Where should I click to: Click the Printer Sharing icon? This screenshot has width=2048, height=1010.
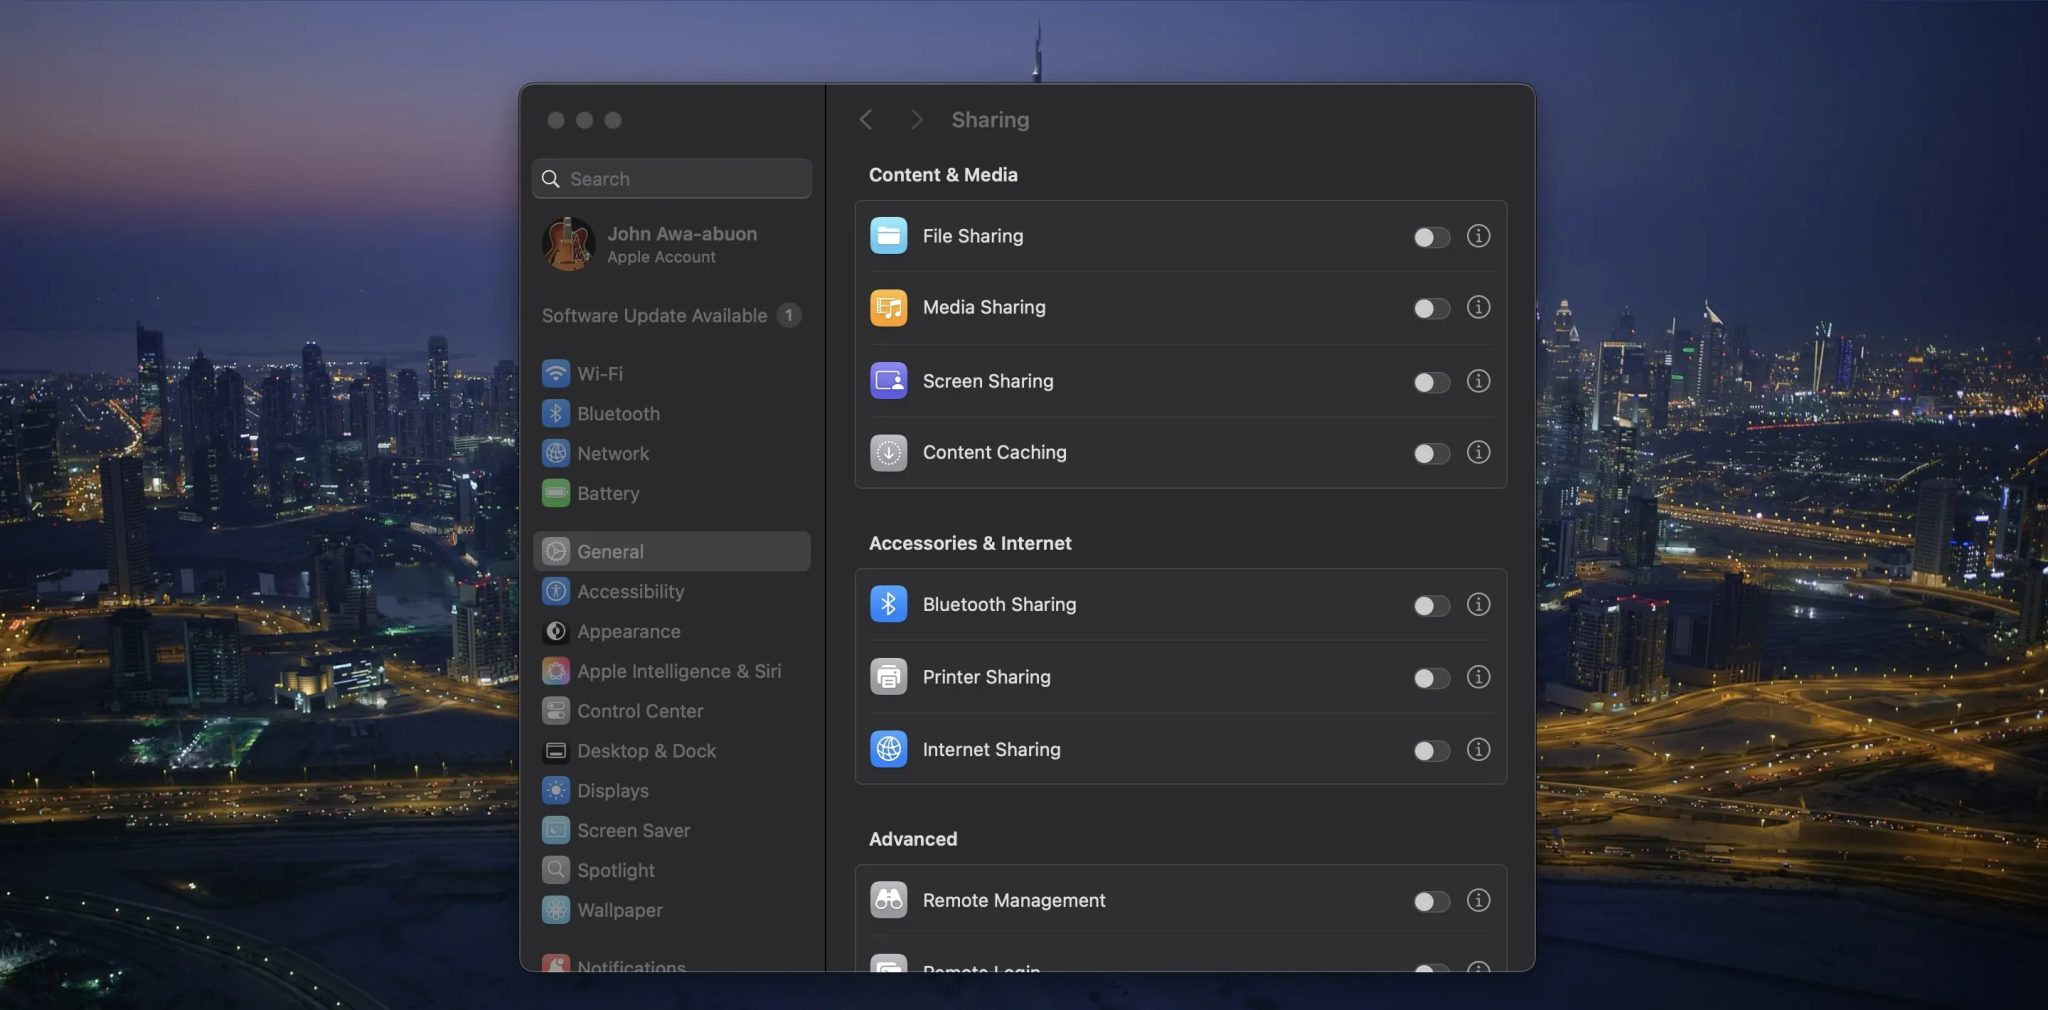[x=888, y=676]
